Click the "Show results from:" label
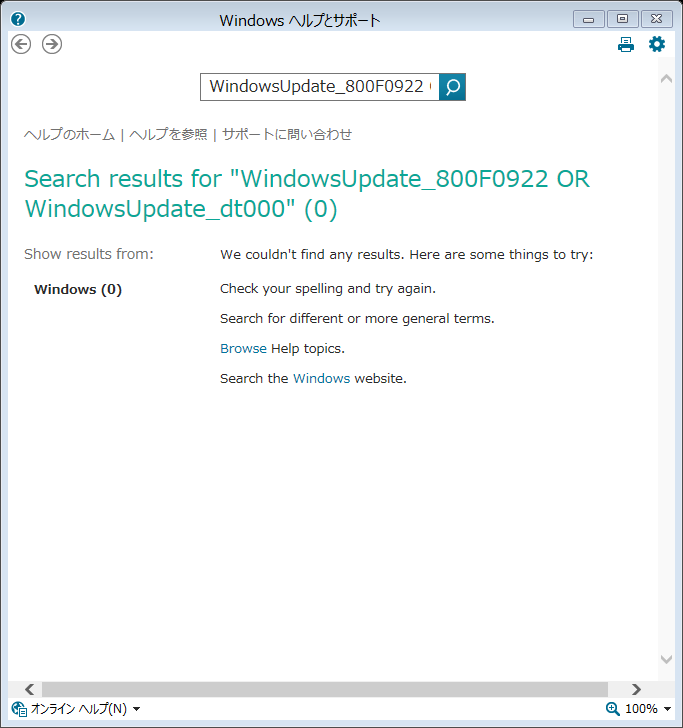This screenshot has height=728, width=683. tap(89, 254)
